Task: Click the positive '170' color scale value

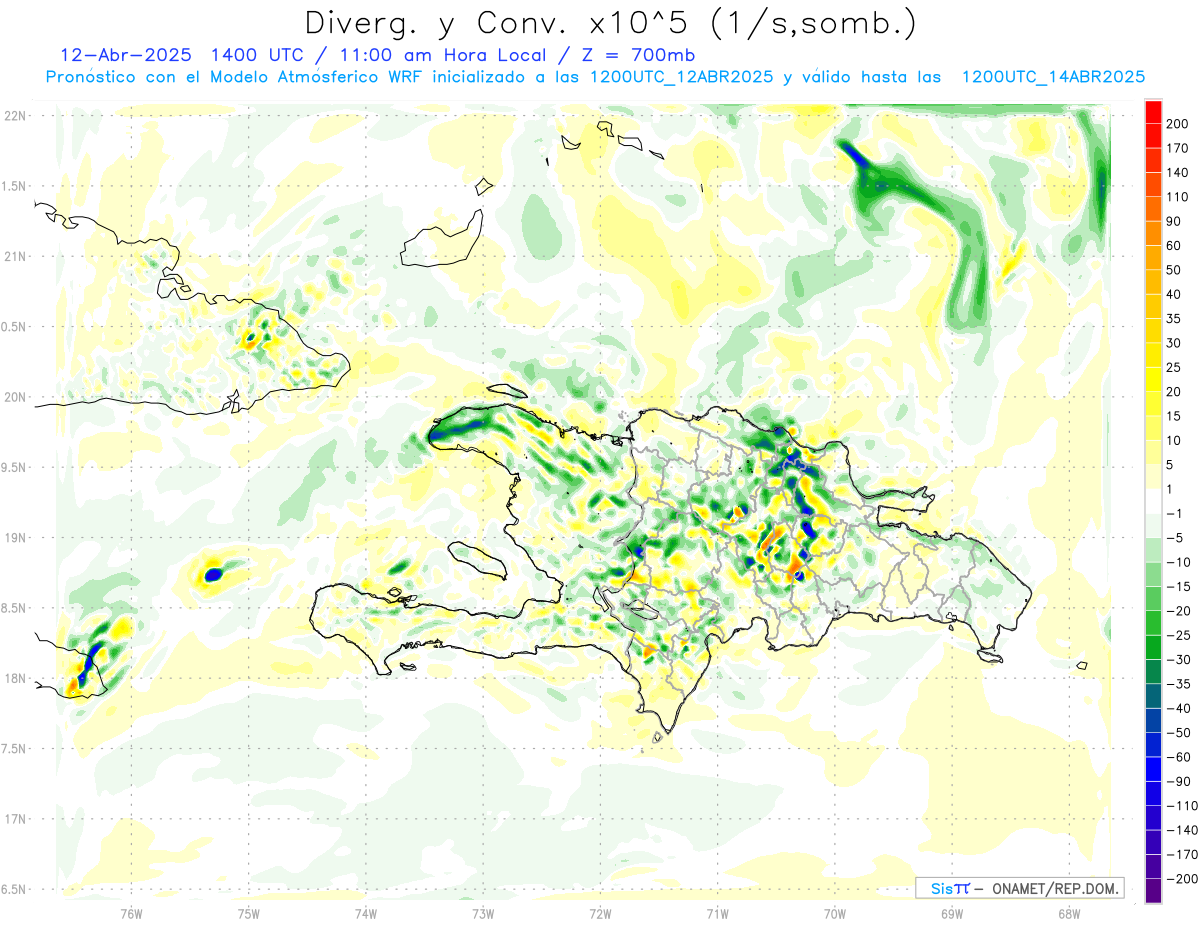Action: point(1177,148)
